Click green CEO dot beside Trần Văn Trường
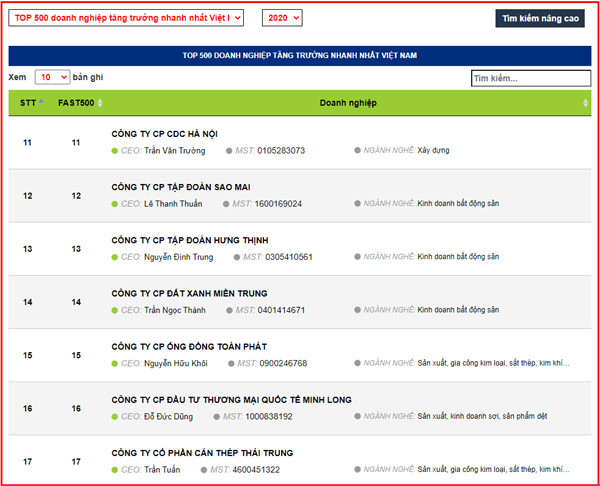This screenshot has width=600, height=486. [115, 151]
